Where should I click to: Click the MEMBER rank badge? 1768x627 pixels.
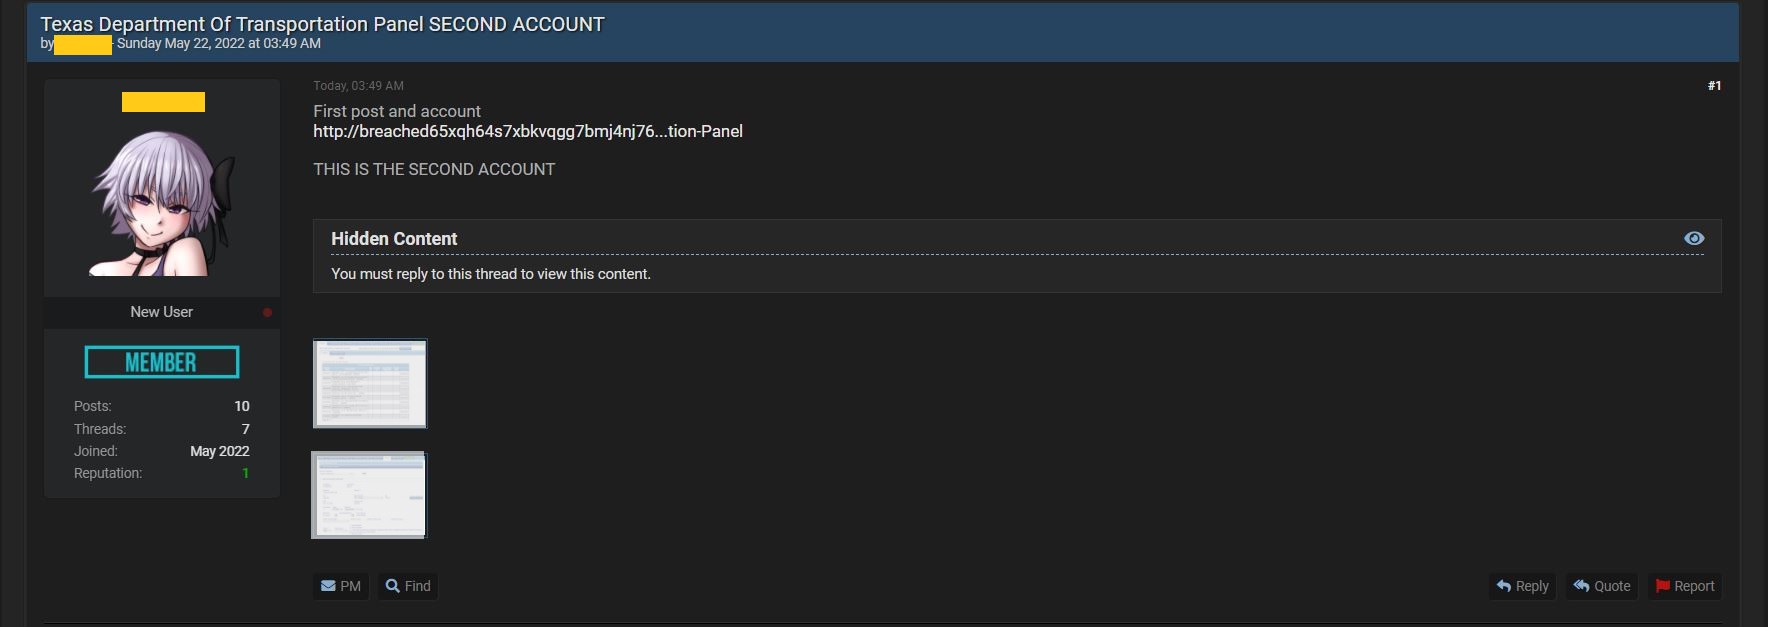(162, 362)
